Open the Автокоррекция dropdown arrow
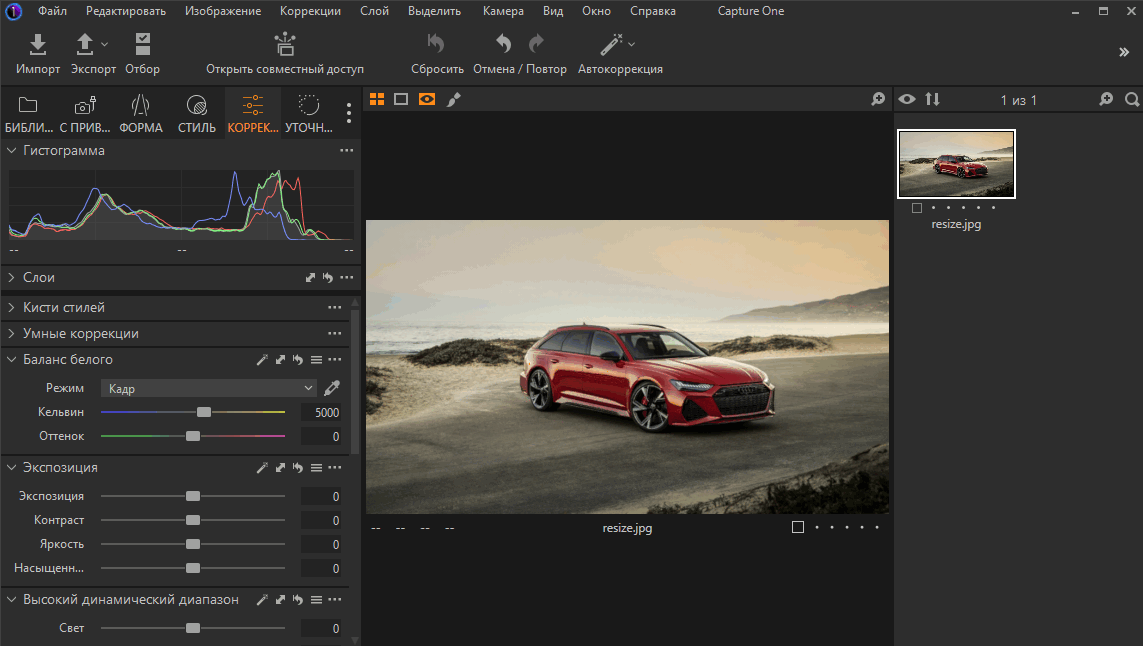 pos(631,44)
